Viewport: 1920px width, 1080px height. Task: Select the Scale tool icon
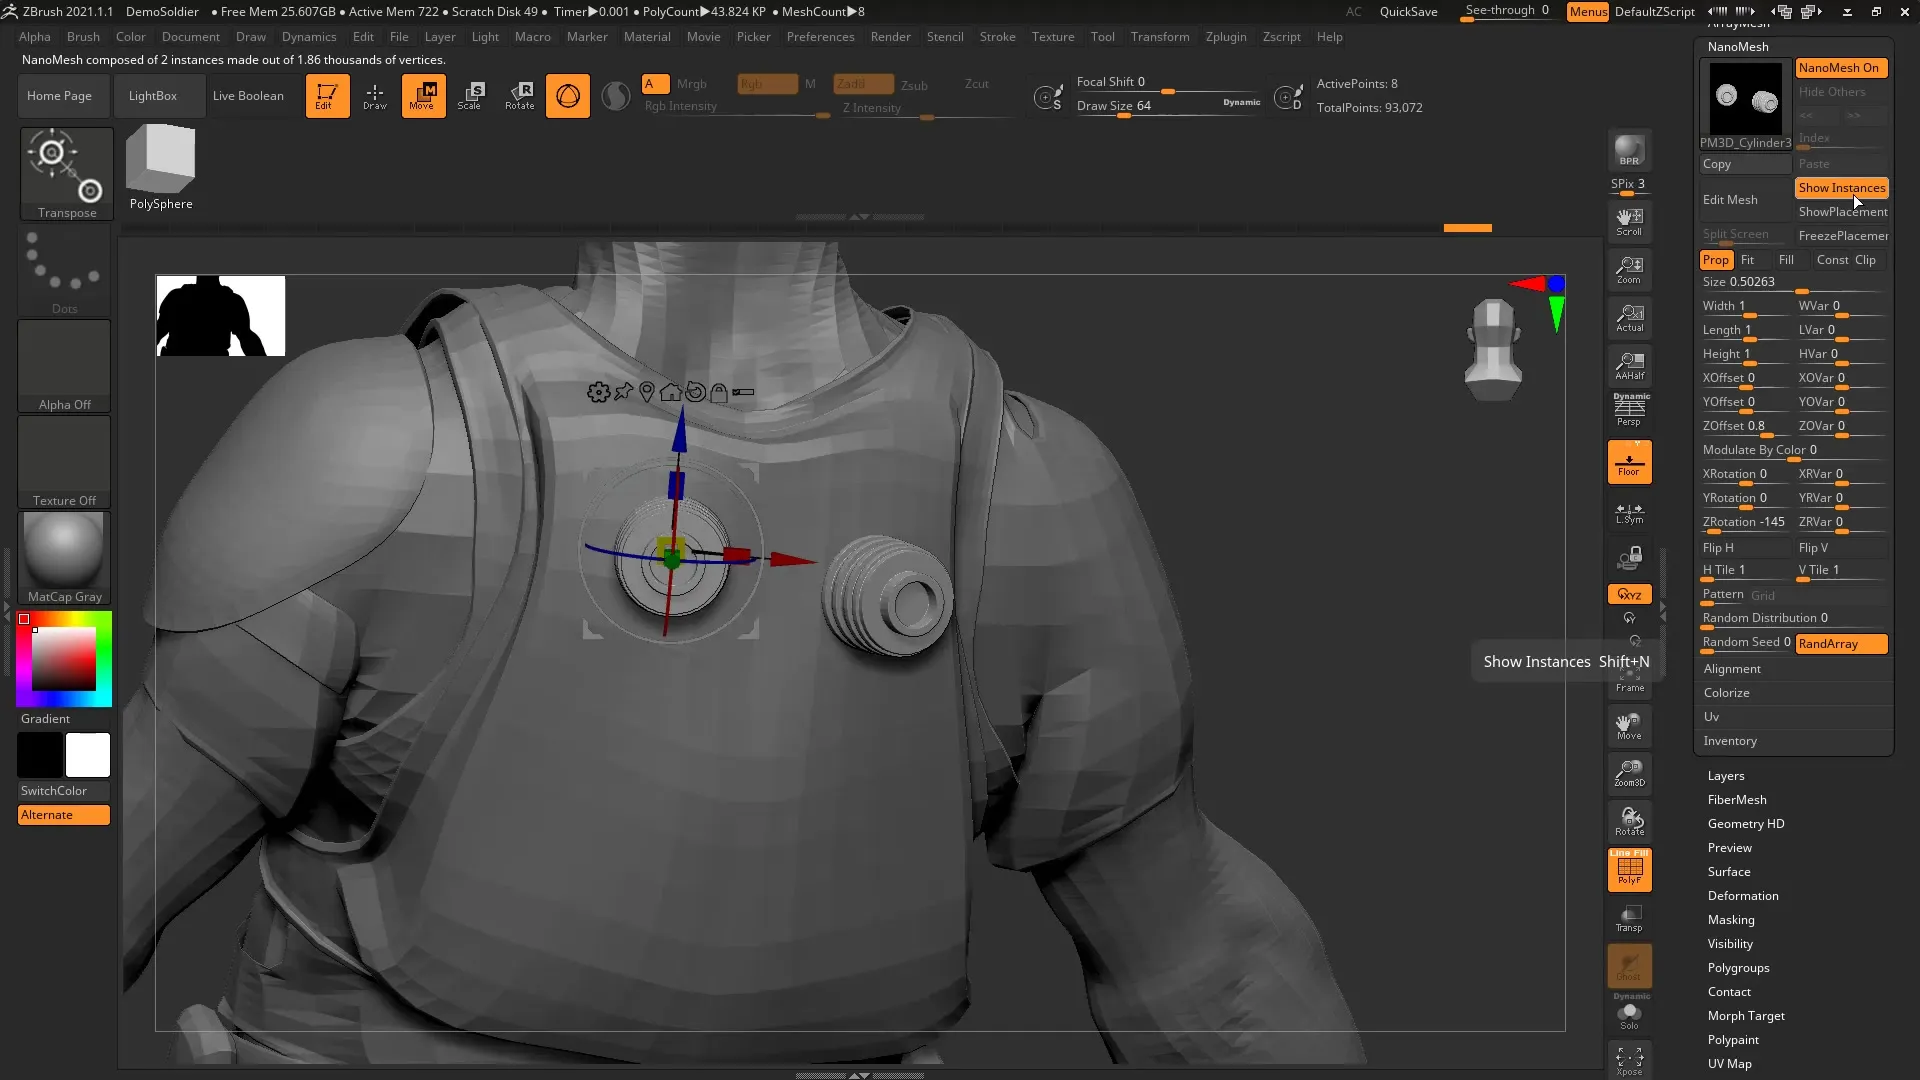(x=471, y=96)
